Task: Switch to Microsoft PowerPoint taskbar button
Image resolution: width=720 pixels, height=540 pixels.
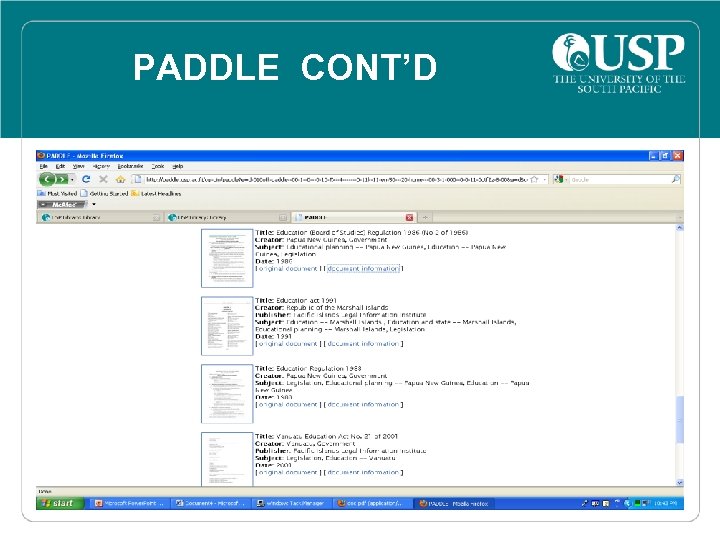Action: 129,503
